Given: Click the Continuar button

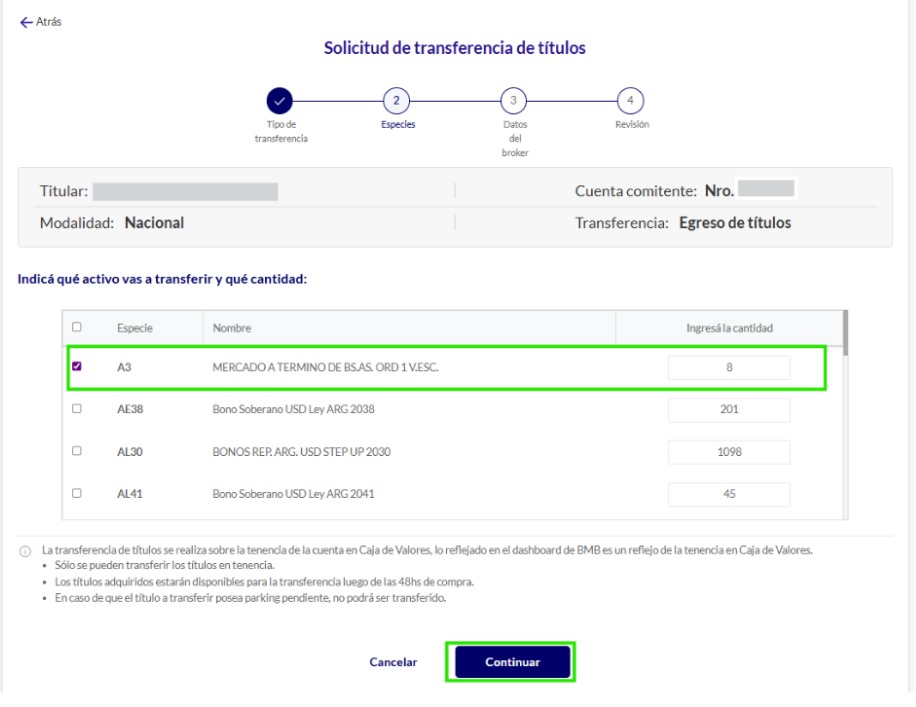Looking at the screenshot, I should tap(512, 662).
